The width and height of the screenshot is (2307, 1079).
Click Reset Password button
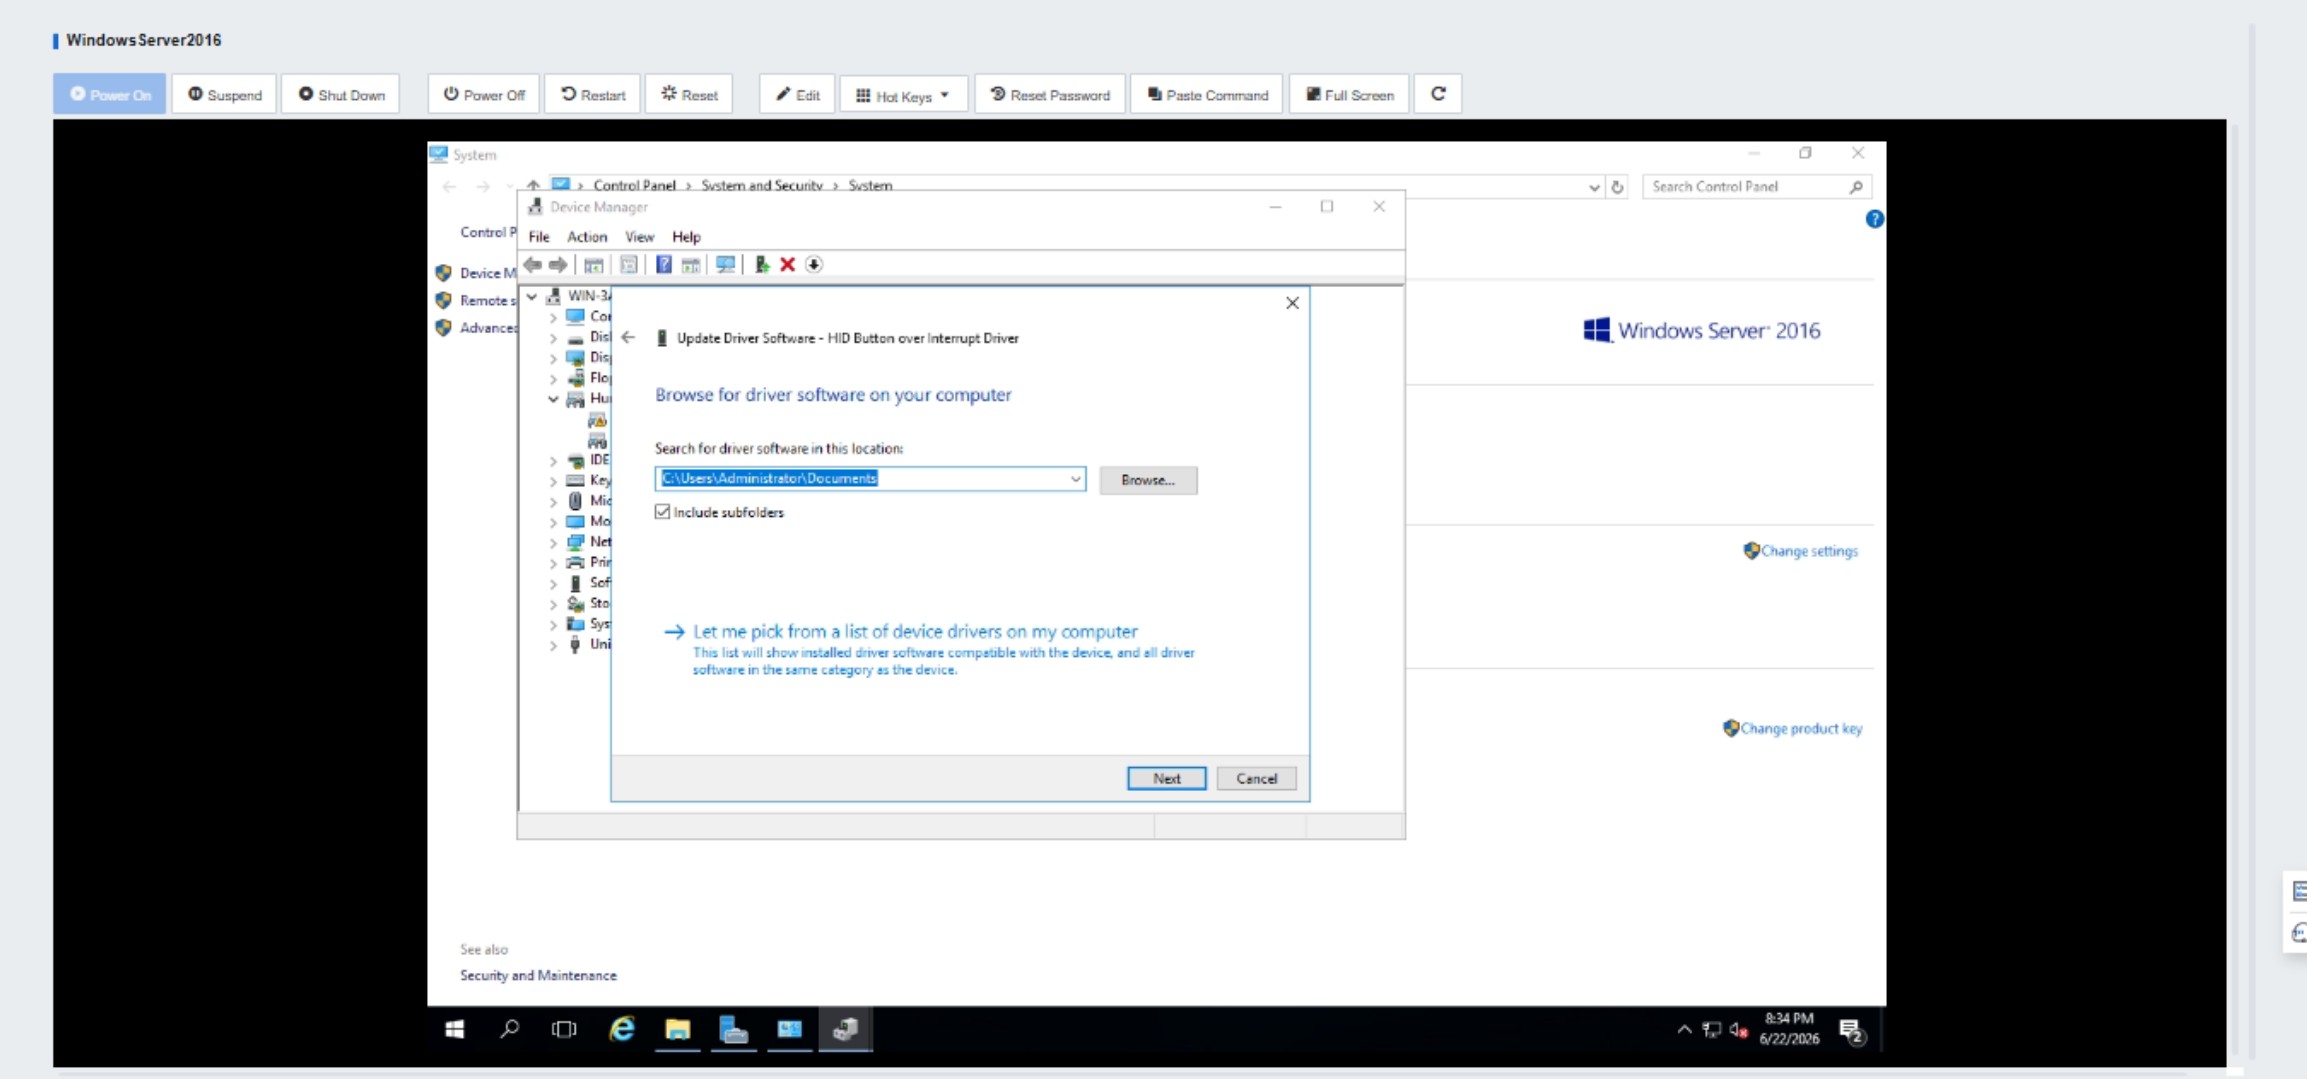pyautogui.click(x=1050, y=95)
